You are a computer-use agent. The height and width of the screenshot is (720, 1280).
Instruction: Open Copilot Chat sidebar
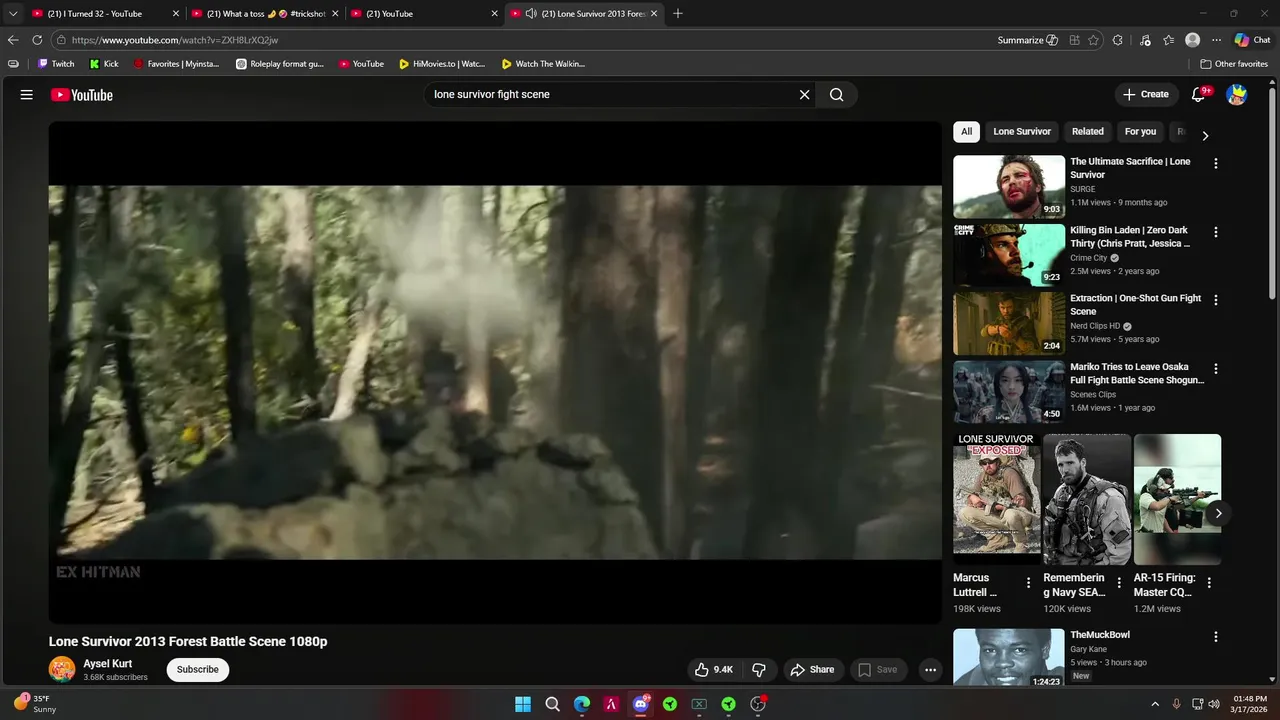(x=1252, y=40)
